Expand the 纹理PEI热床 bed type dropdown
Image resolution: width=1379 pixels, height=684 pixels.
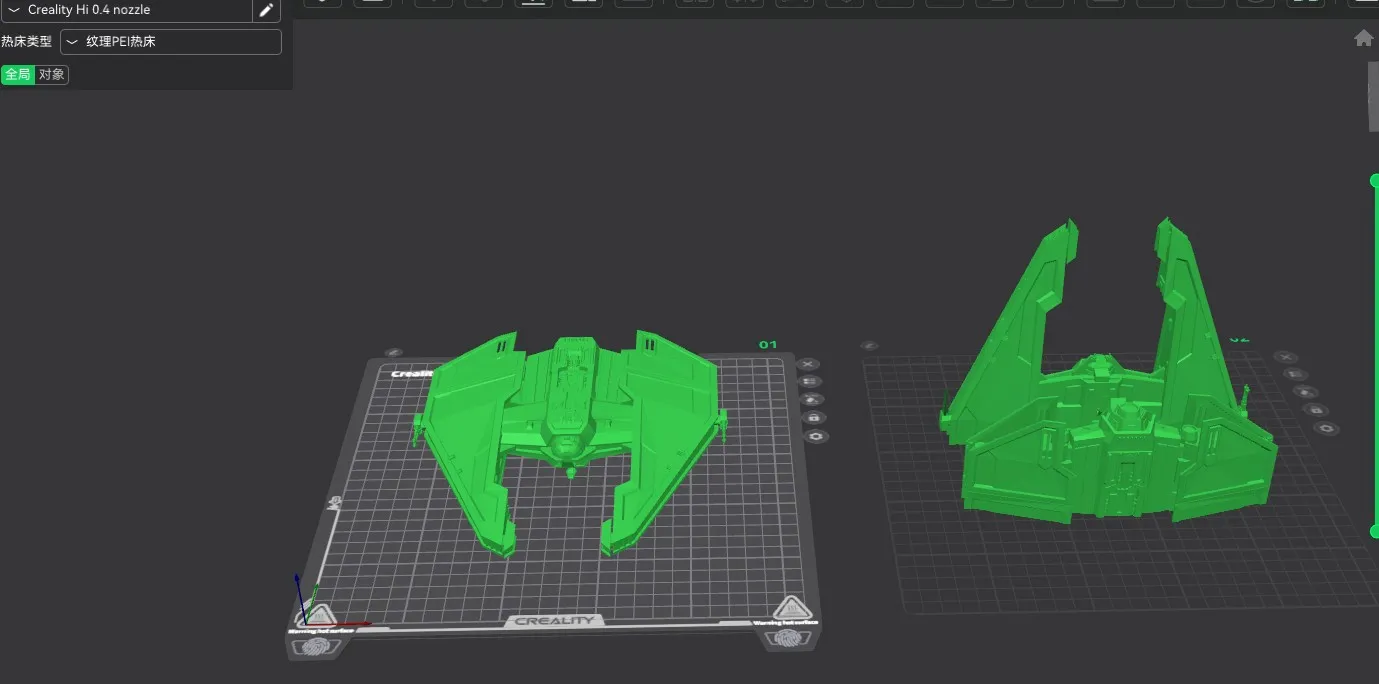[170, 42]
